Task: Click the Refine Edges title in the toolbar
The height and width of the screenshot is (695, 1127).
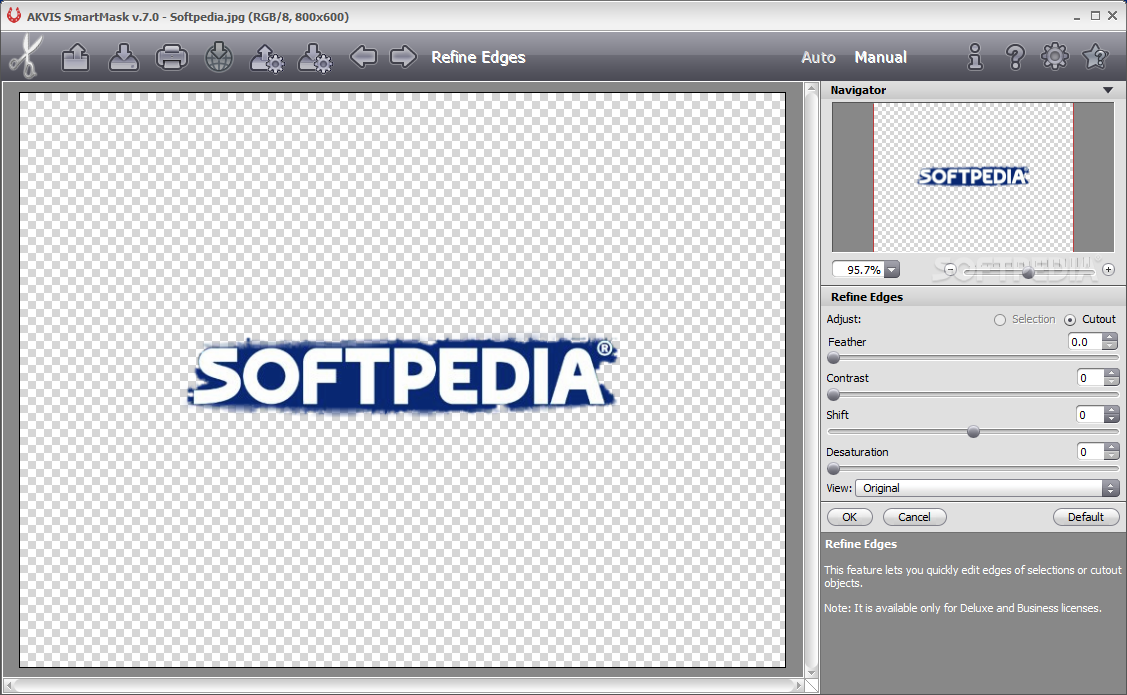Action: [x=478, y=57]
